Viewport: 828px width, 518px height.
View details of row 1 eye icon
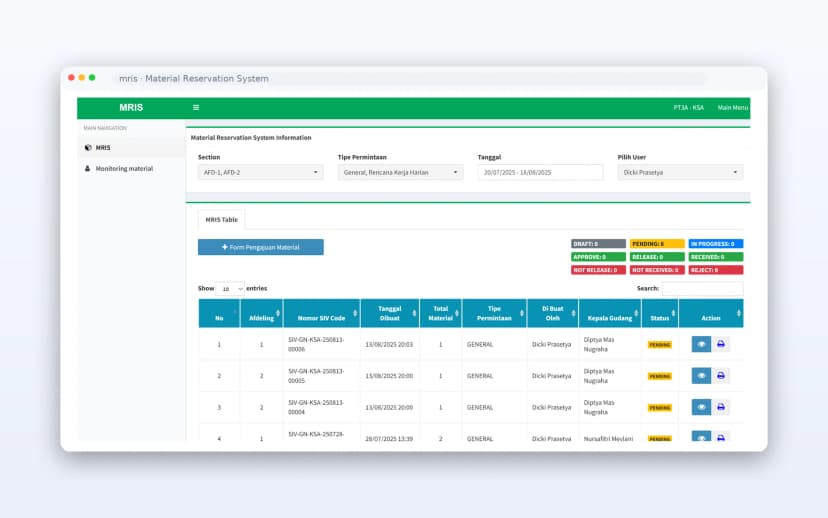point(701,344)
